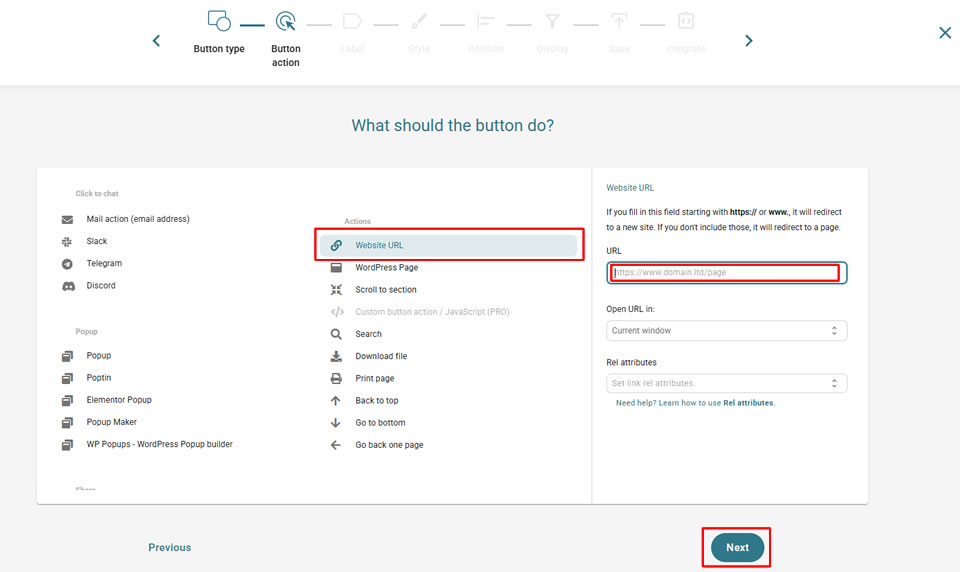Viewport: 960px width, 572px height.
Task: Select the Slack icon
Action: point(67,242)
